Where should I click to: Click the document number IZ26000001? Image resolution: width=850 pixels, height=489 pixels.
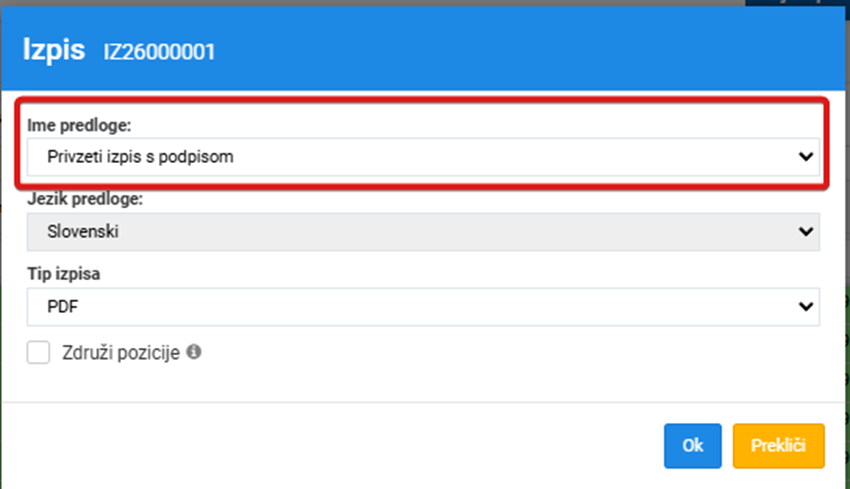pos(159,53)
